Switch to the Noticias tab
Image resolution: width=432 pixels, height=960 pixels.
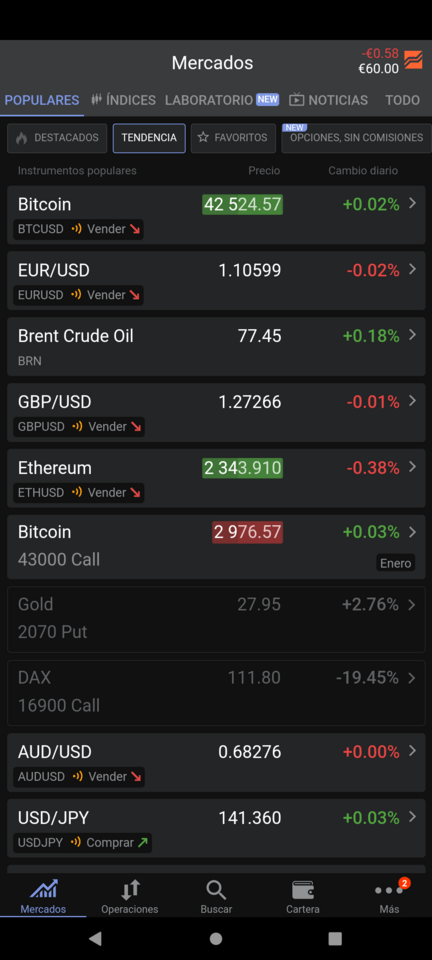pyautogui.click(x=329, y=100)
